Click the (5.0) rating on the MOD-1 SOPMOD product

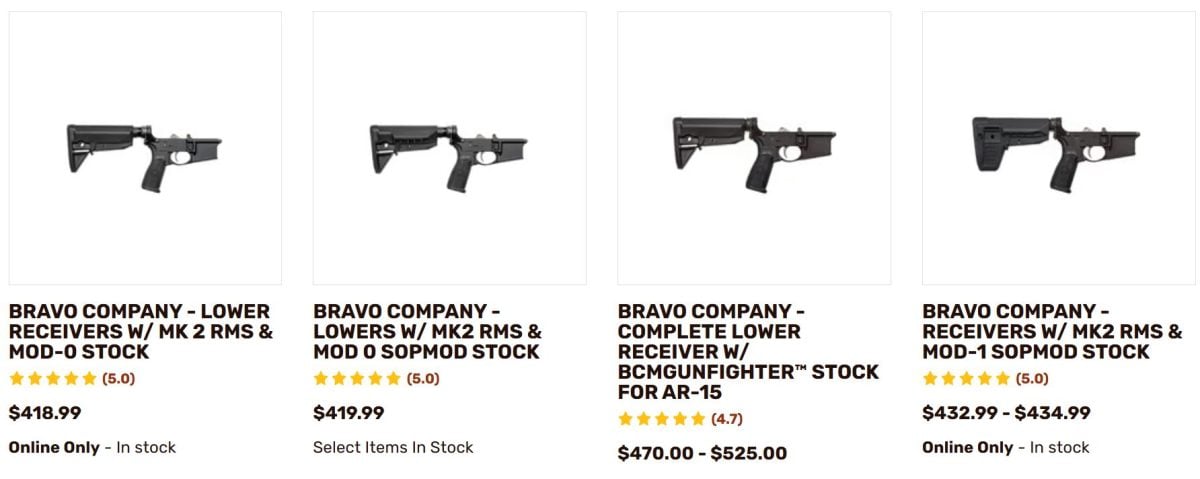[1032, 379]
